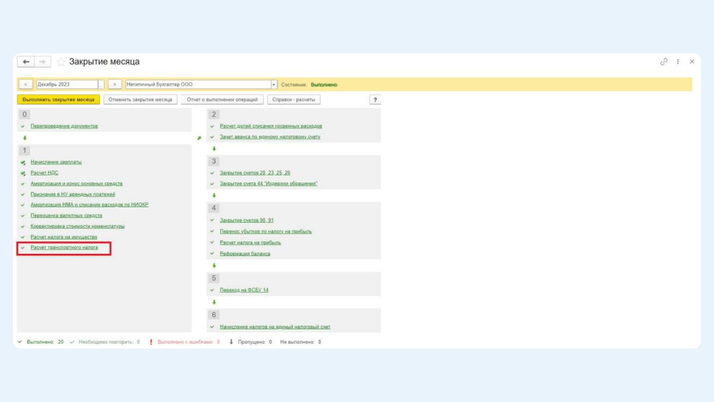Click status checkmark beside Расчет НДС
The width and height of the screenshot is (714, 402).
[23, 173]
